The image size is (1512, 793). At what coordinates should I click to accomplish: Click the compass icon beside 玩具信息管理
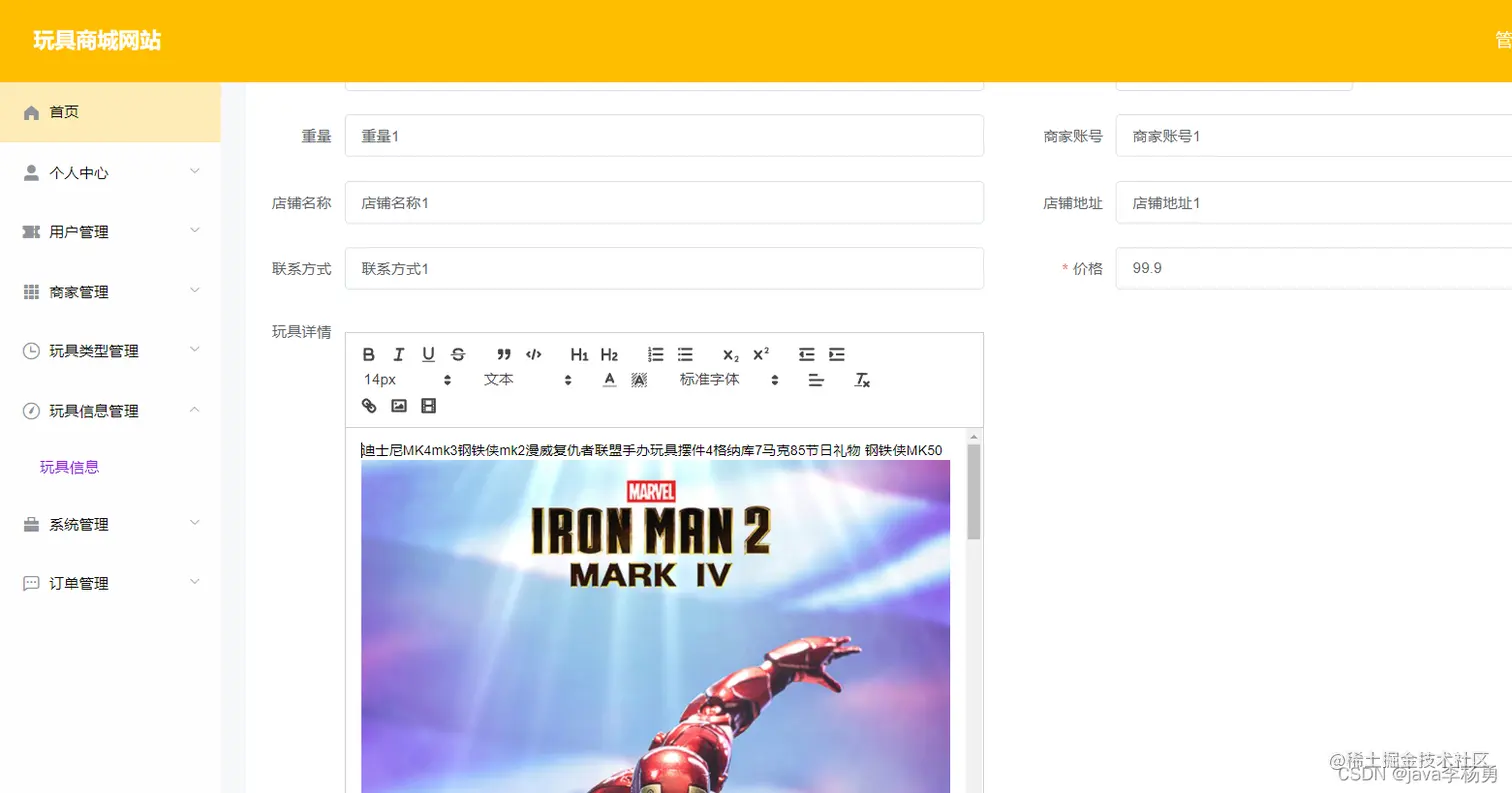click(31, 411)
